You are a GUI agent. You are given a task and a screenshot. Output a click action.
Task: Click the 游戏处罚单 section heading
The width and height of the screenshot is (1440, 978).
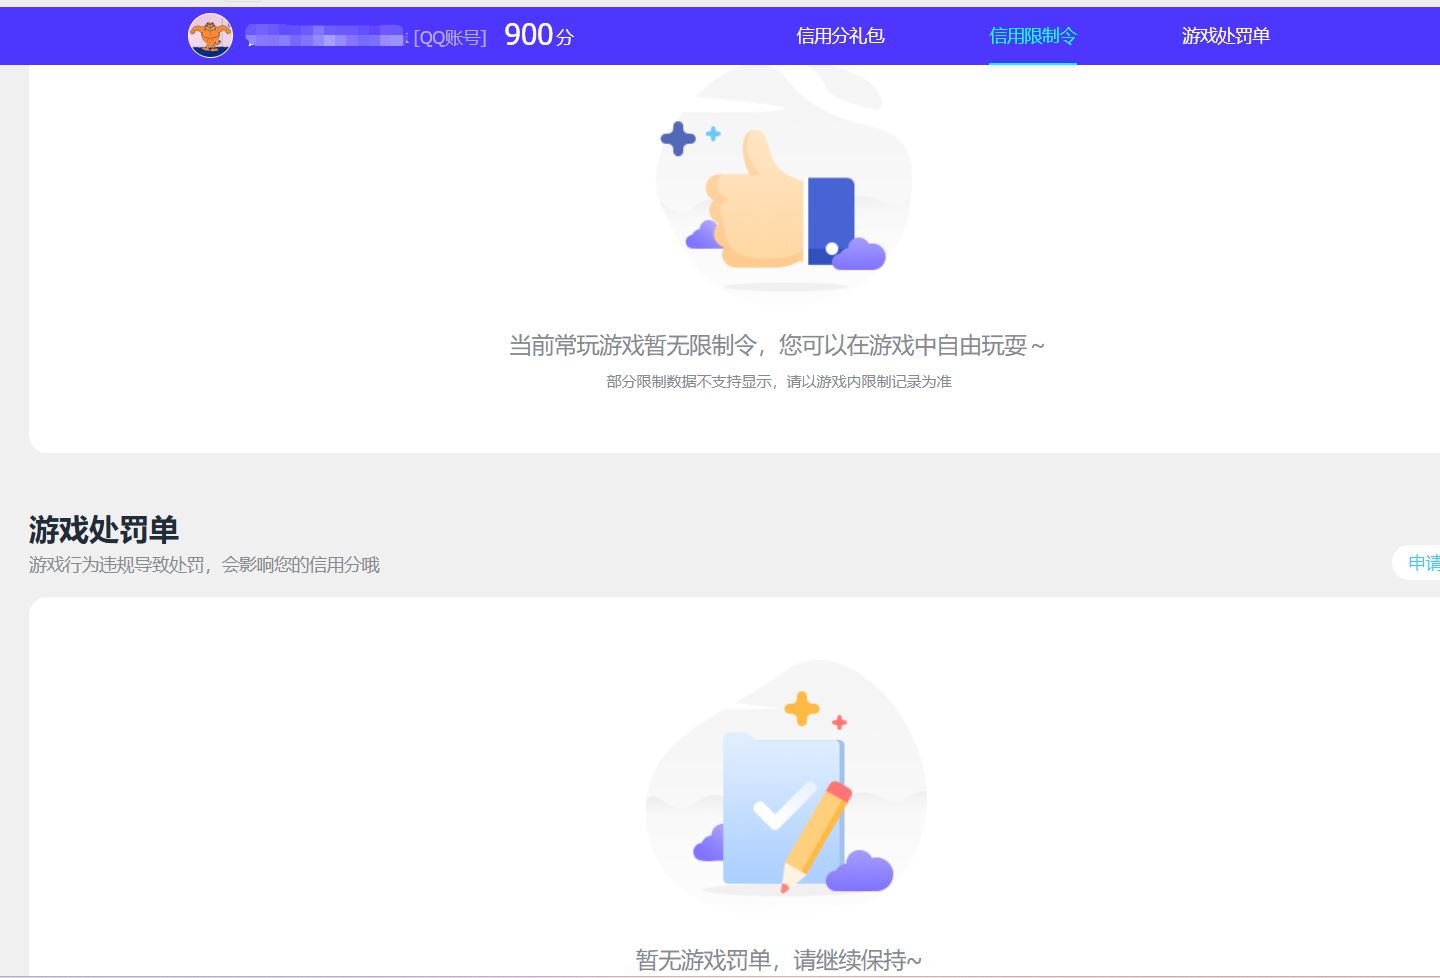(x=104, y=529)
